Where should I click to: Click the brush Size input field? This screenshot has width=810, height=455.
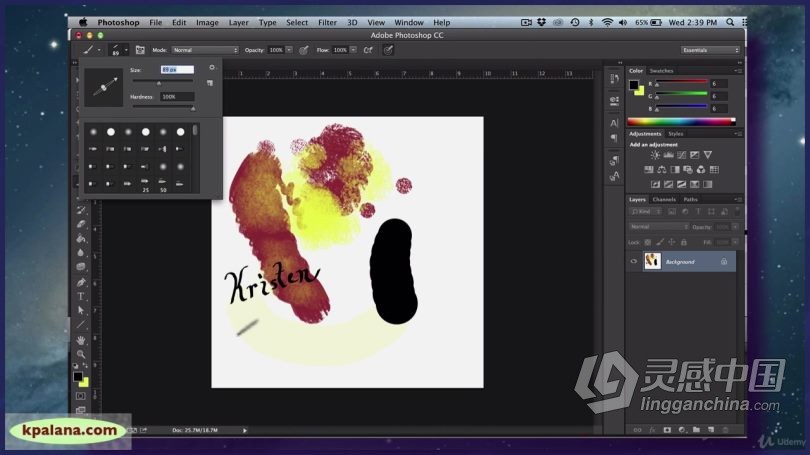[177, 69]
